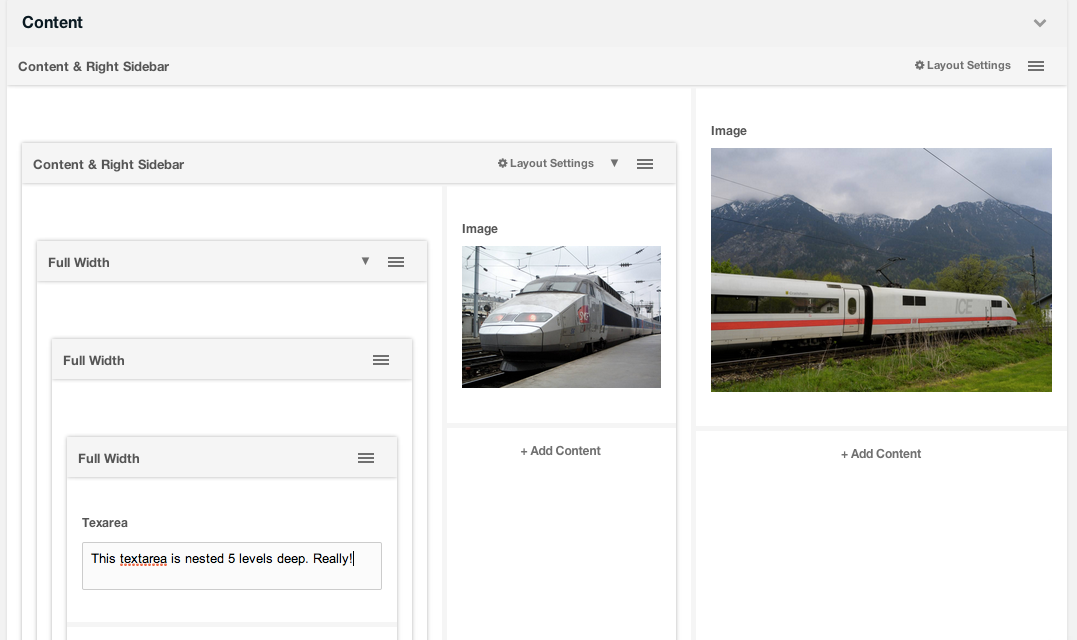Open the outer layout's Layout Settings link
This screenshot has width=1077, height=640.
point(962,65)
